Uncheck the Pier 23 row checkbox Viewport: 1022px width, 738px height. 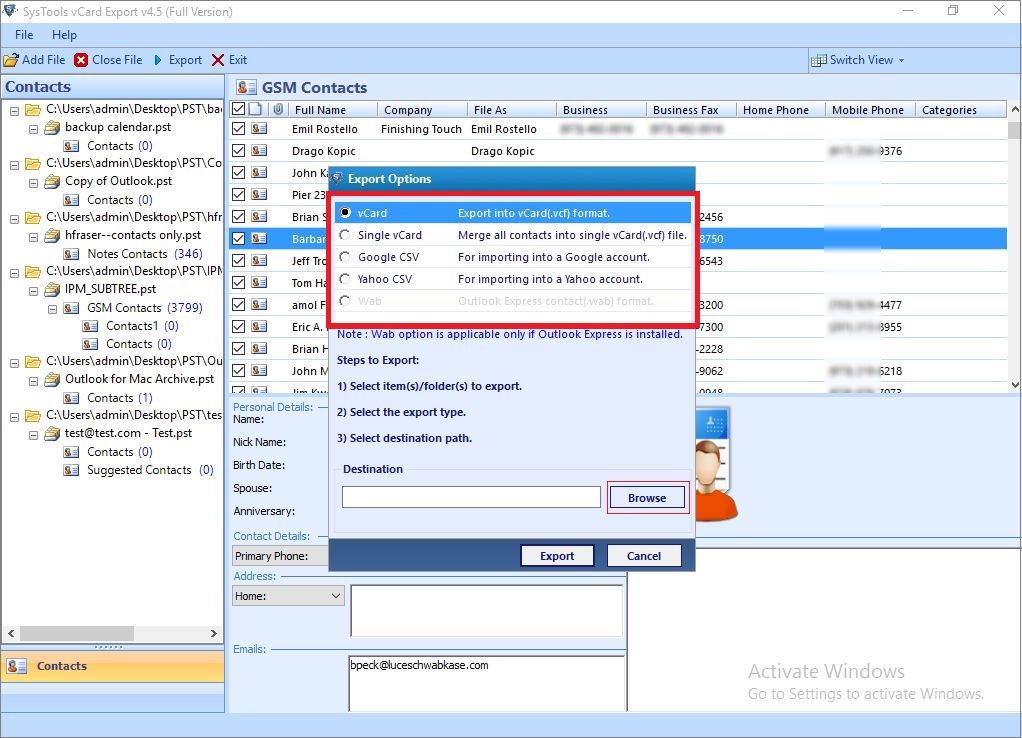pyautogui.click(x=239, y=195)
